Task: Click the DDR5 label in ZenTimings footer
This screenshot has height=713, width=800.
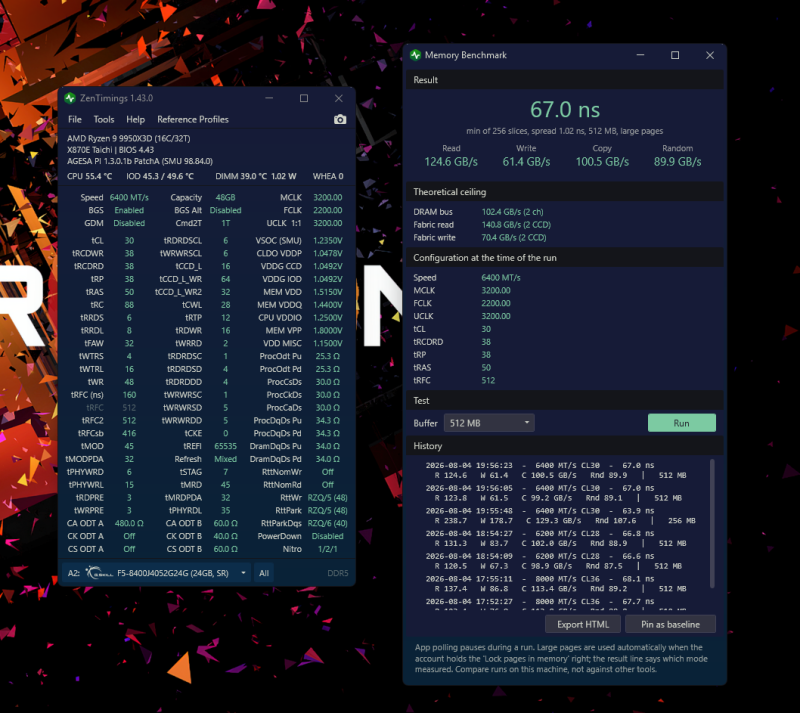Action: pos(338,573)
